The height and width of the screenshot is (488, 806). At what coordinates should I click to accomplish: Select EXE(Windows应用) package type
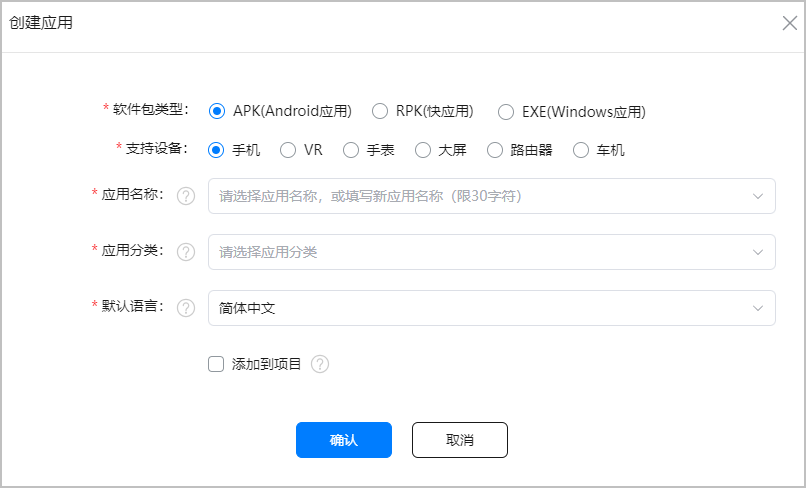click(x=506, y=111)
